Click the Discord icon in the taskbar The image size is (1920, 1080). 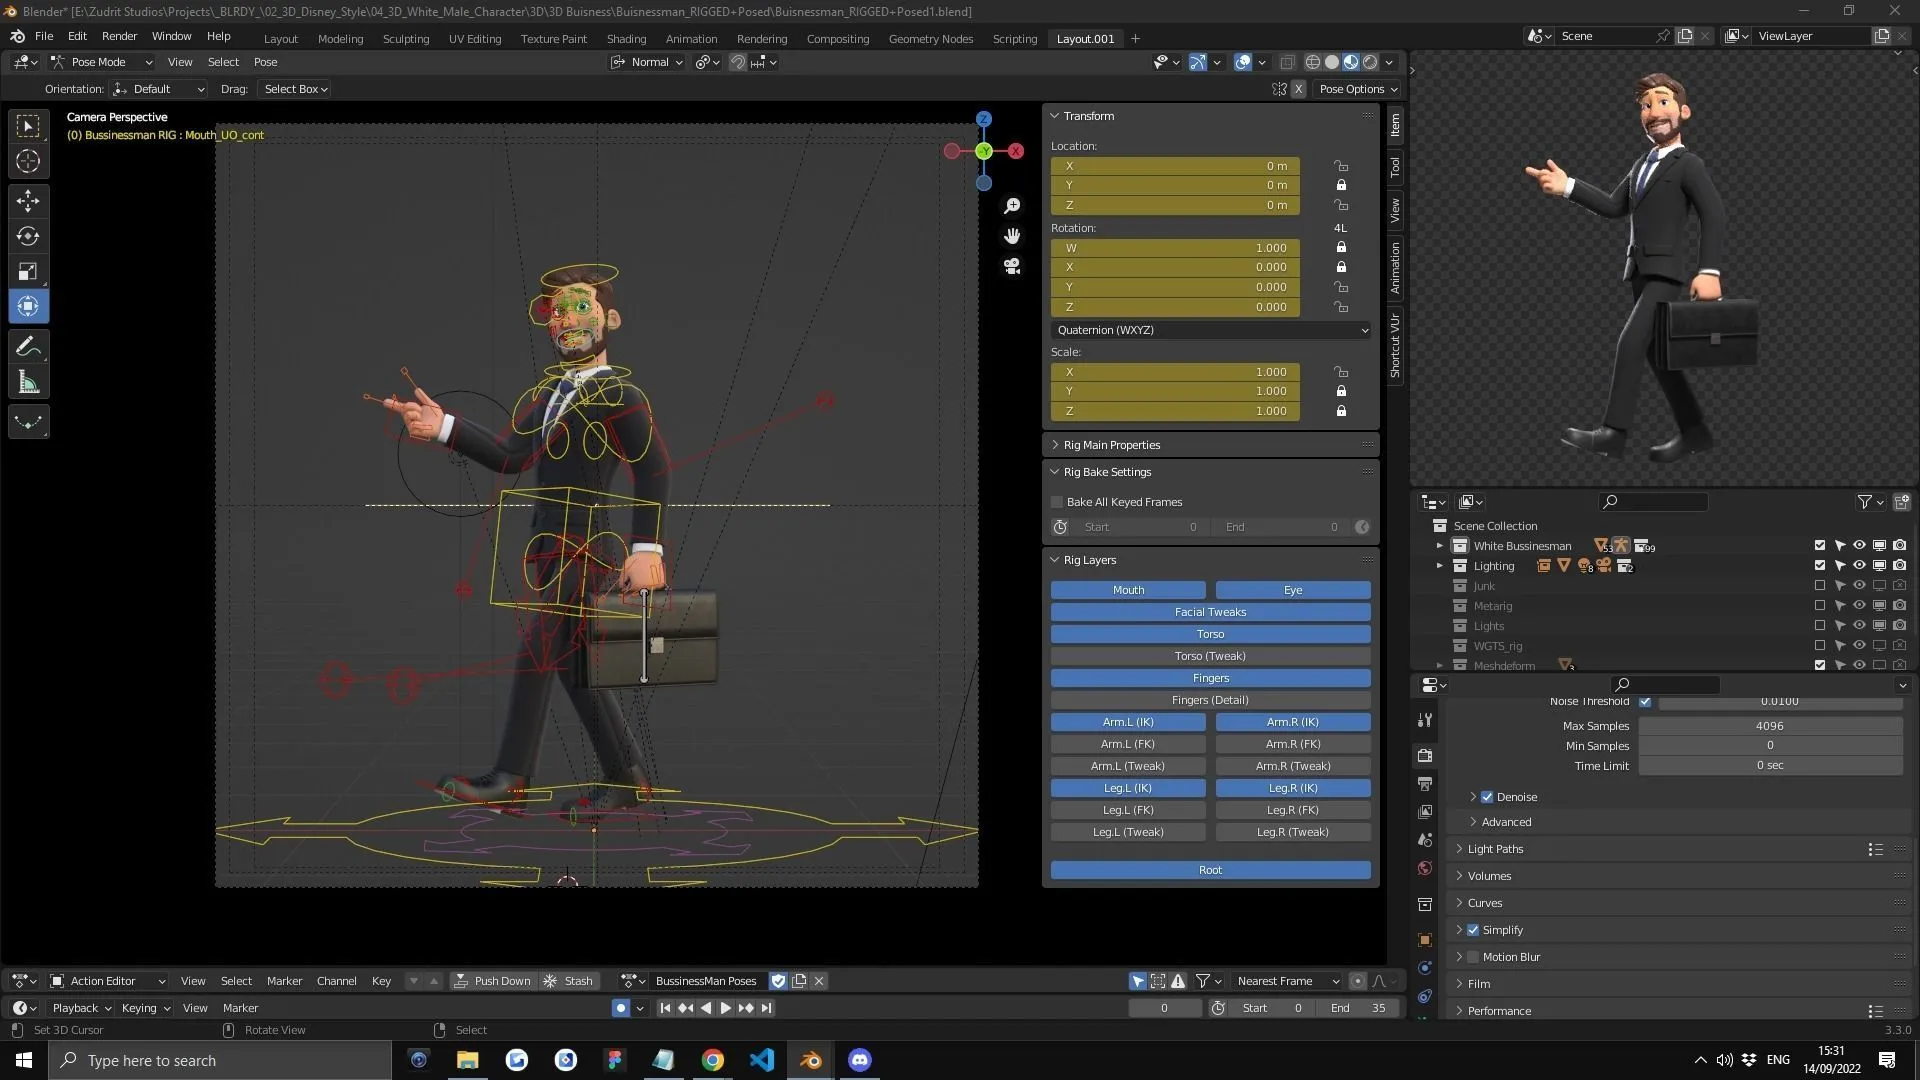tap(859, 1059)
